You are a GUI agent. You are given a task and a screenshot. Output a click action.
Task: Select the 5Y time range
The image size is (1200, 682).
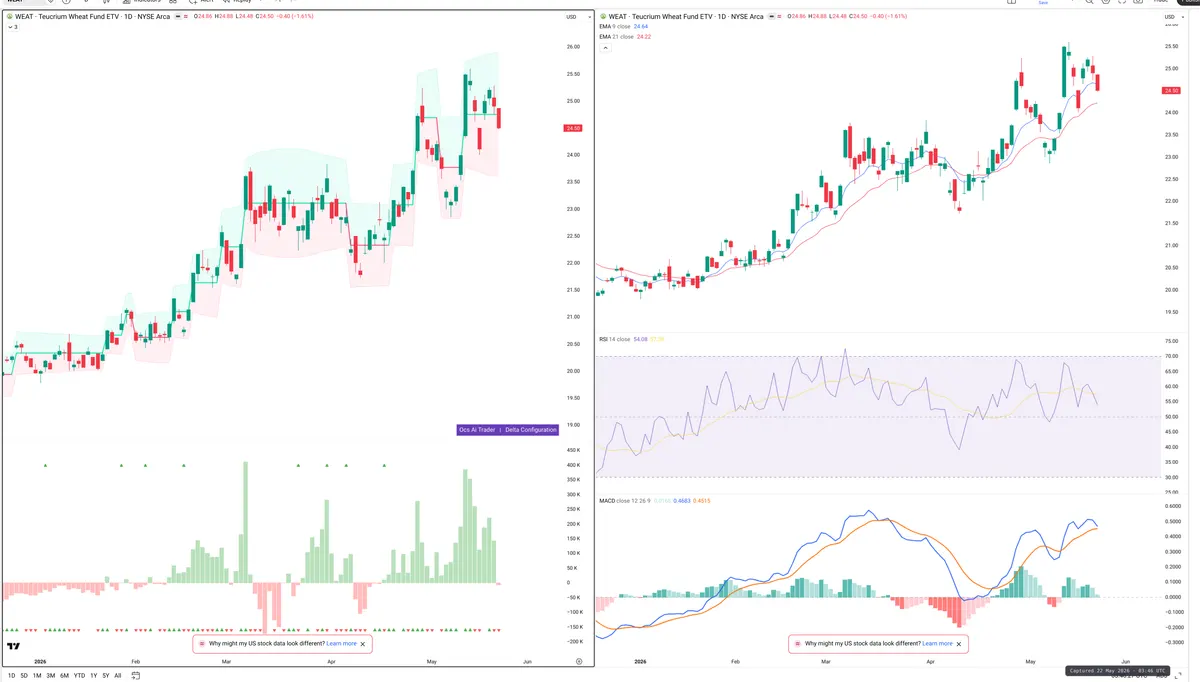(x=105, y=676)
